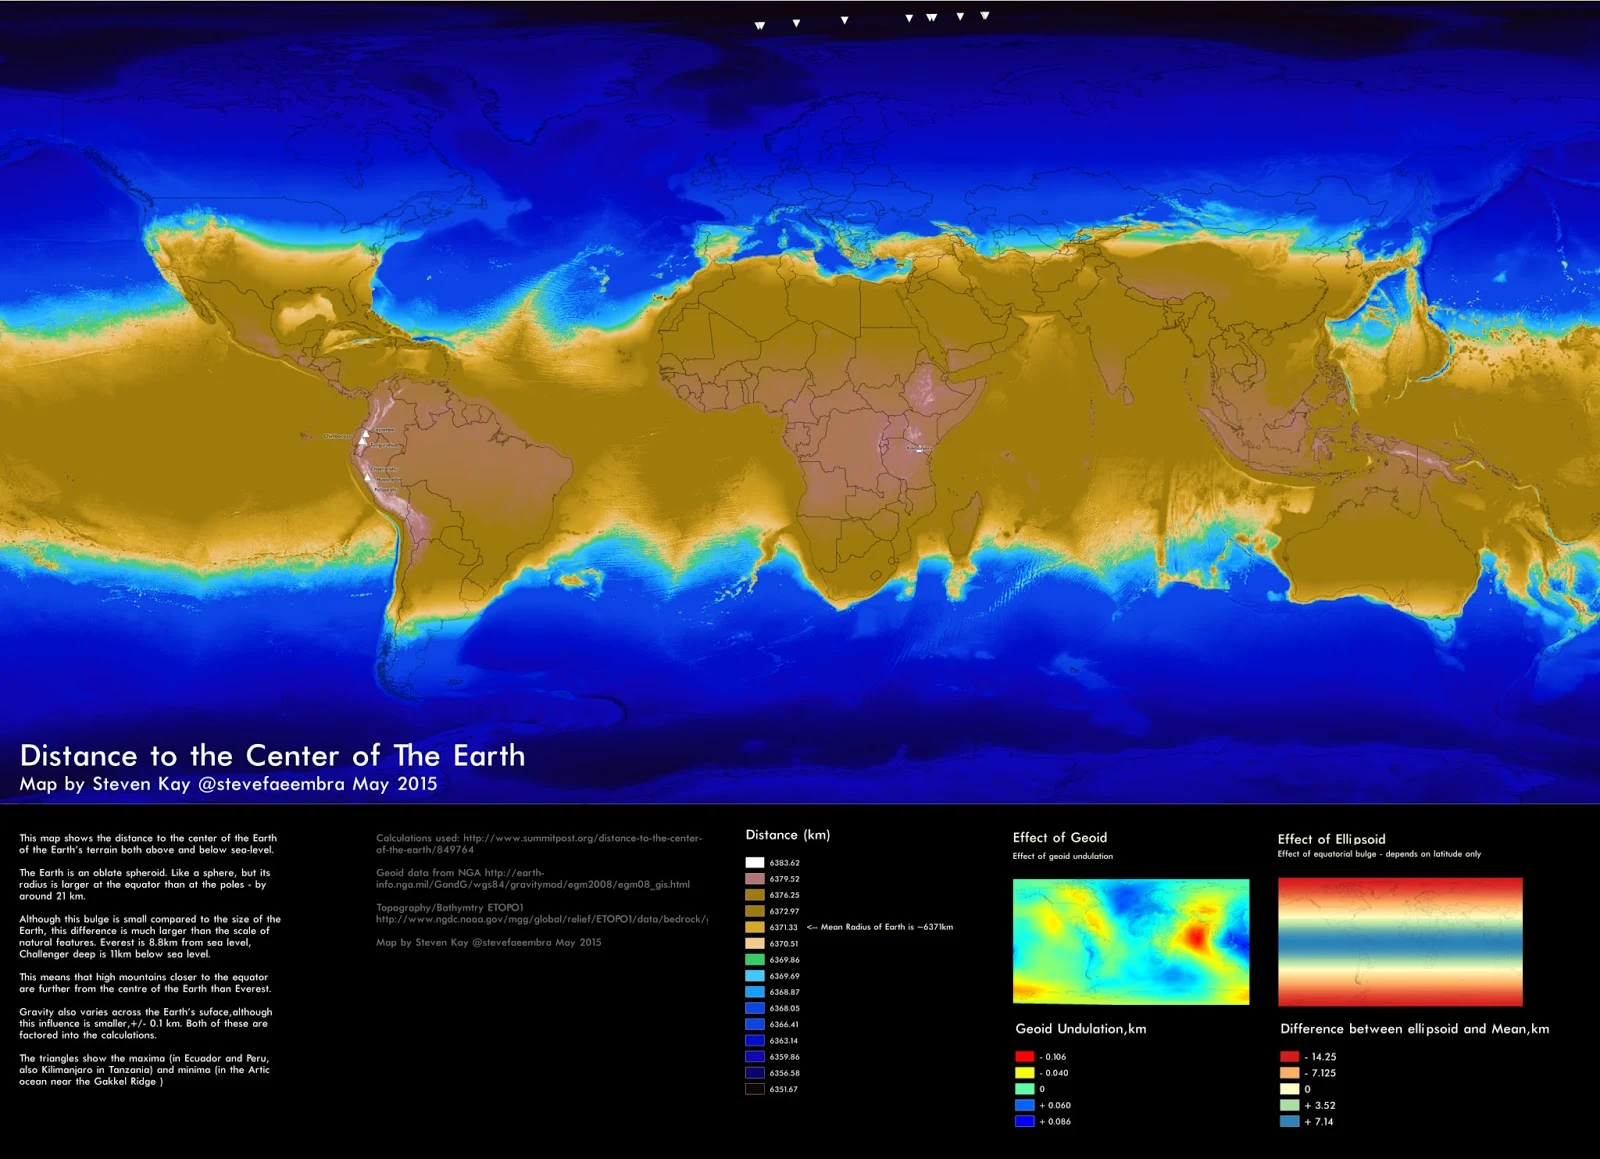Open the Effect of Geoid thumbnail map
This screenshot has width=1600, height=1159.
(1131, 941)
